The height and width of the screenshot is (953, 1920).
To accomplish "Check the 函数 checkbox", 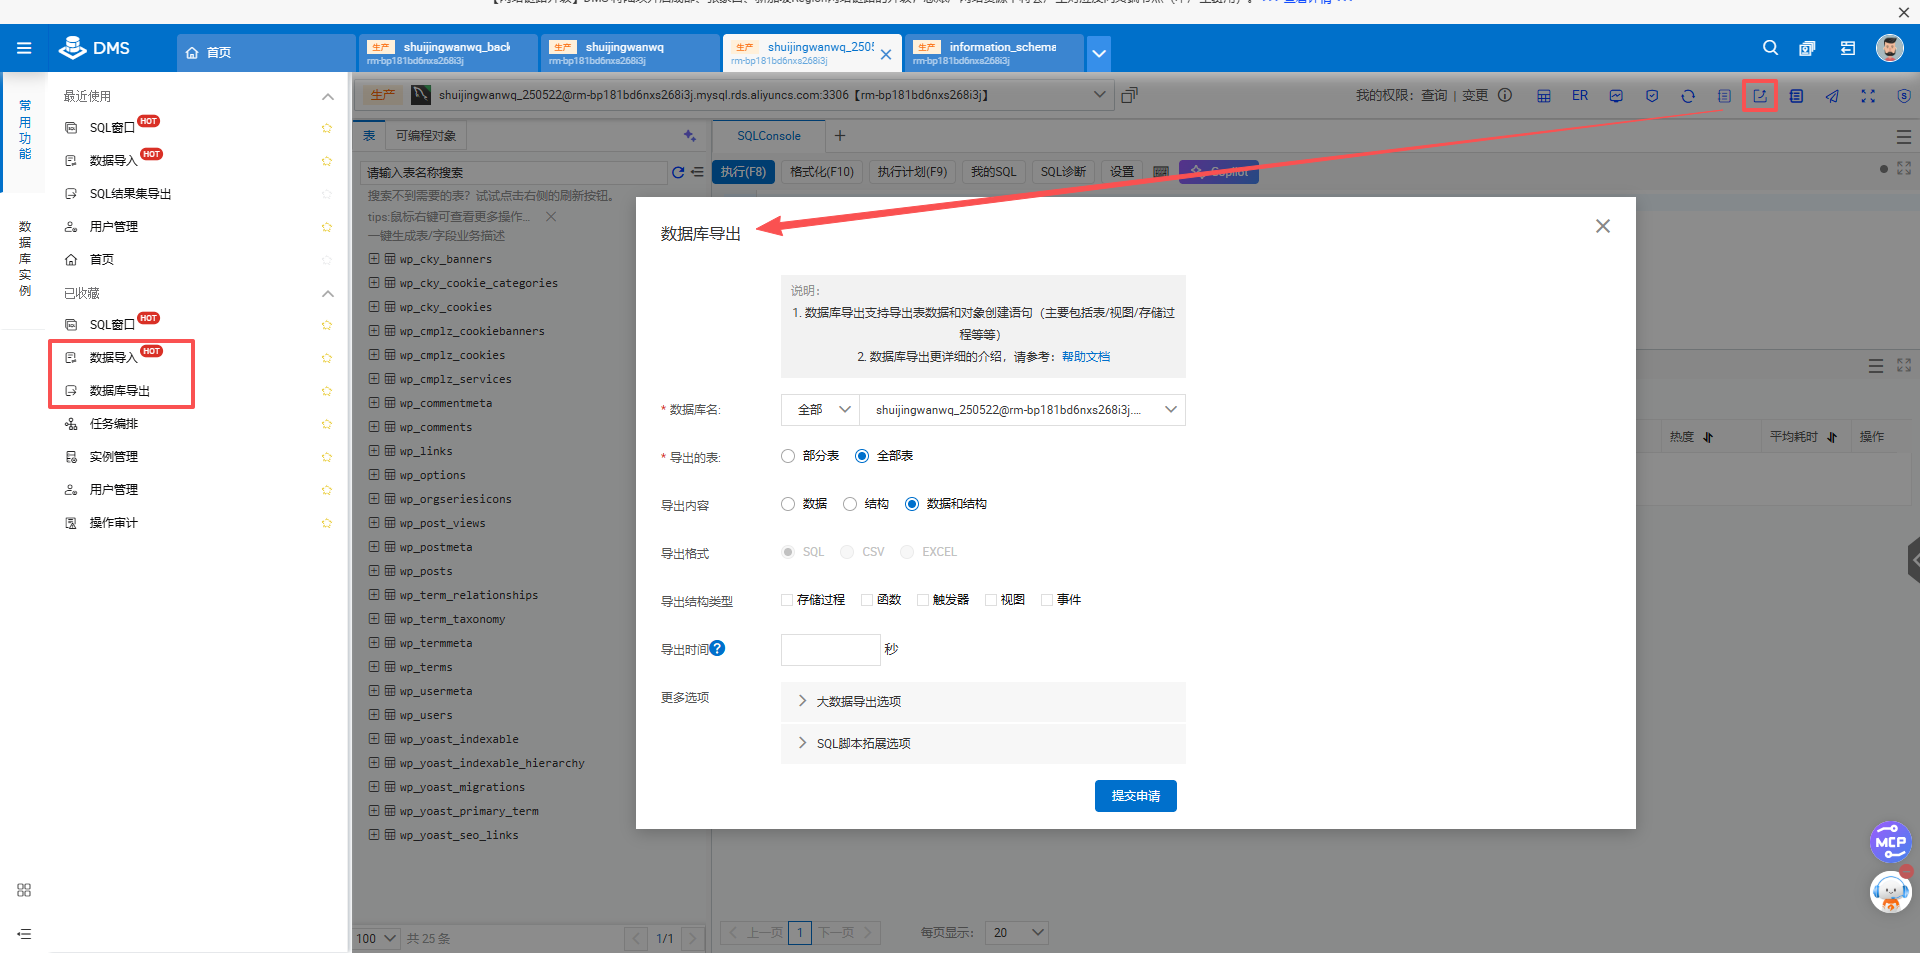I will pos(867,600).
